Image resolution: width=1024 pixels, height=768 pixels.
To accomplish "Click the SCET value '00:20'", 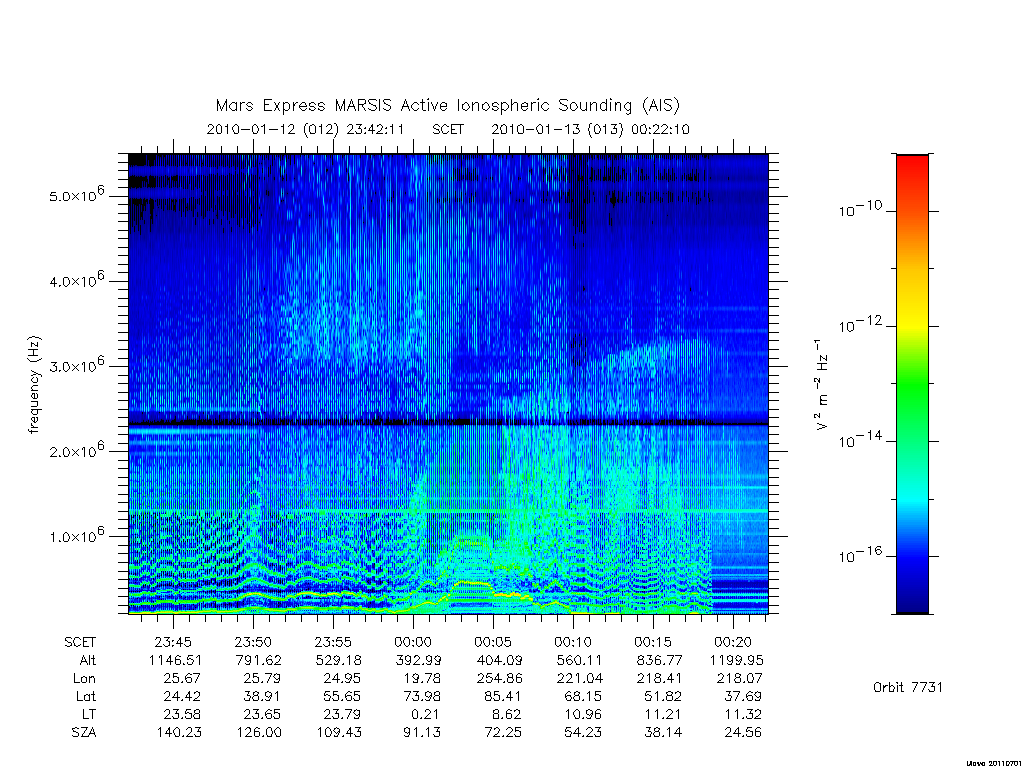I will (733, 642).
